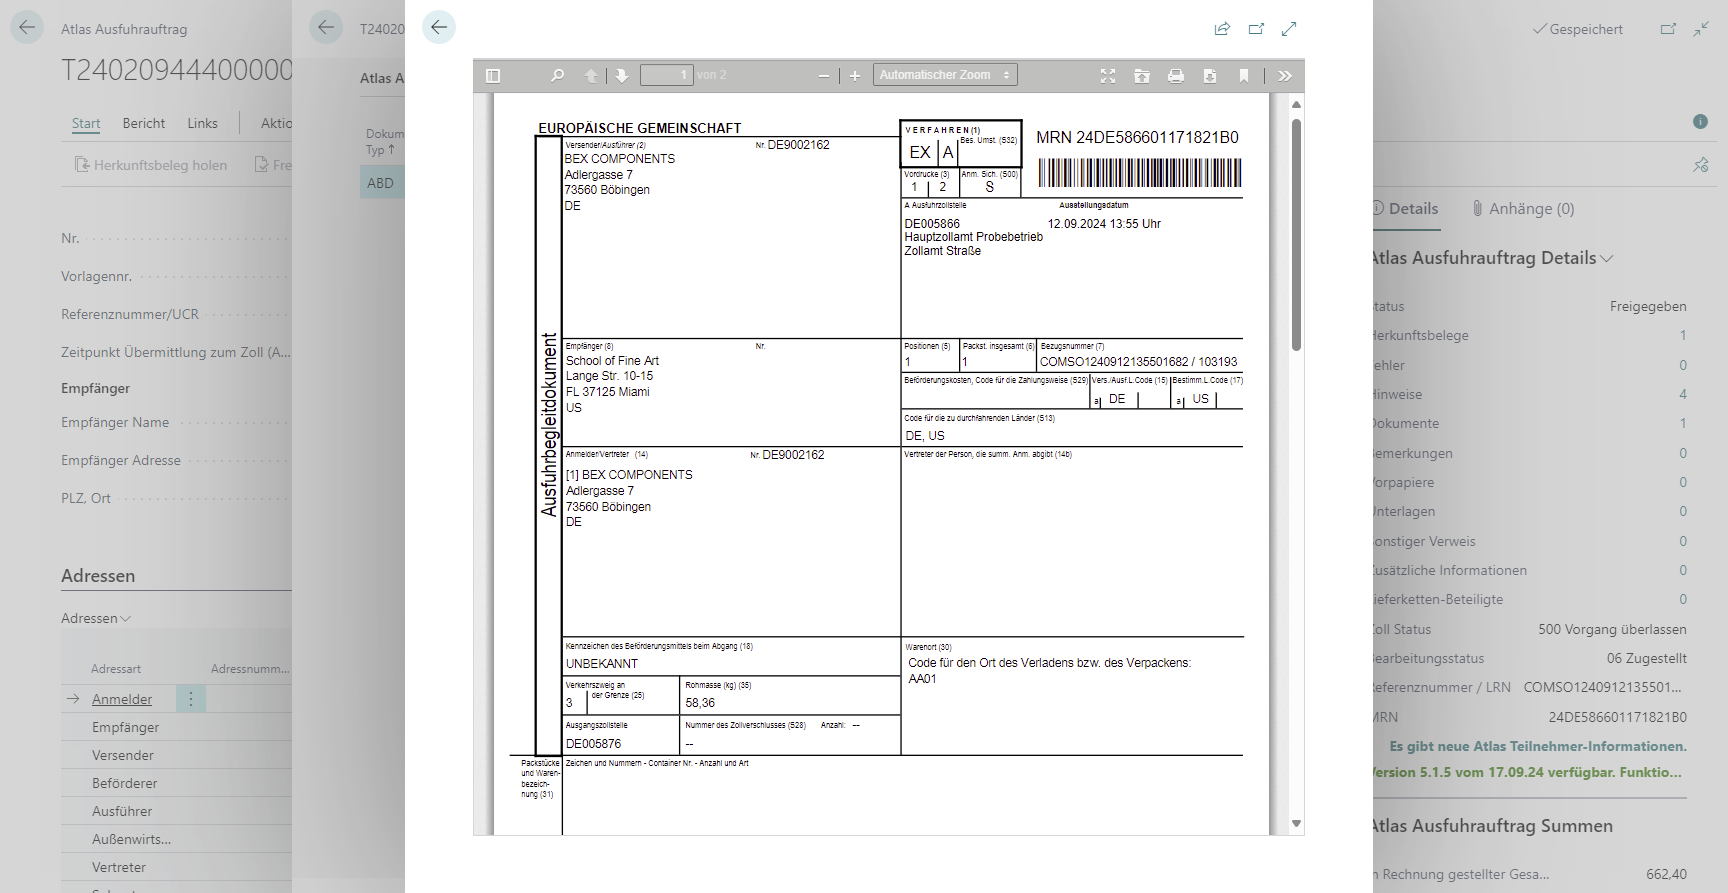The width and height of the screenshot is (1728, 893).
Task: Open the three-dot menu on the Anmelder row
Action: point(191,699)
